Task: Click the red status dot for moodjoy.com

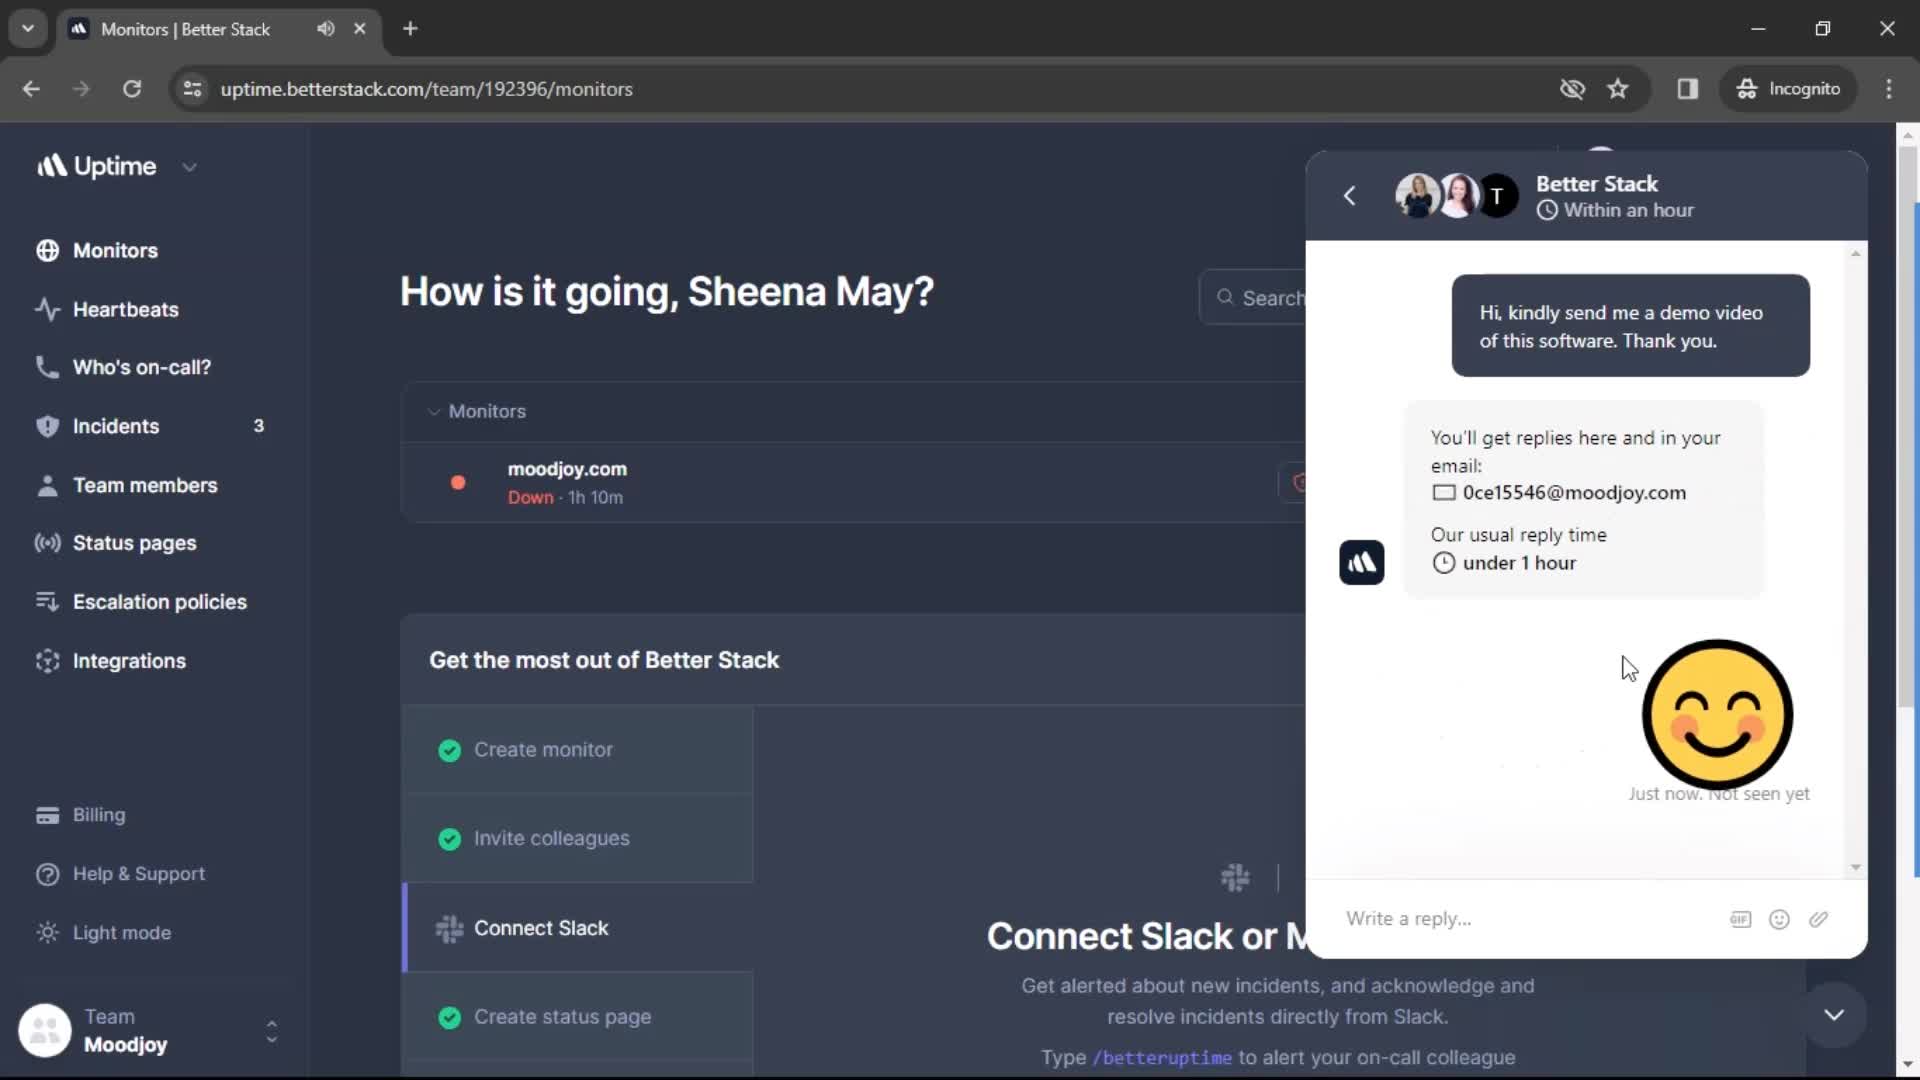Action: tap(458, 483)
